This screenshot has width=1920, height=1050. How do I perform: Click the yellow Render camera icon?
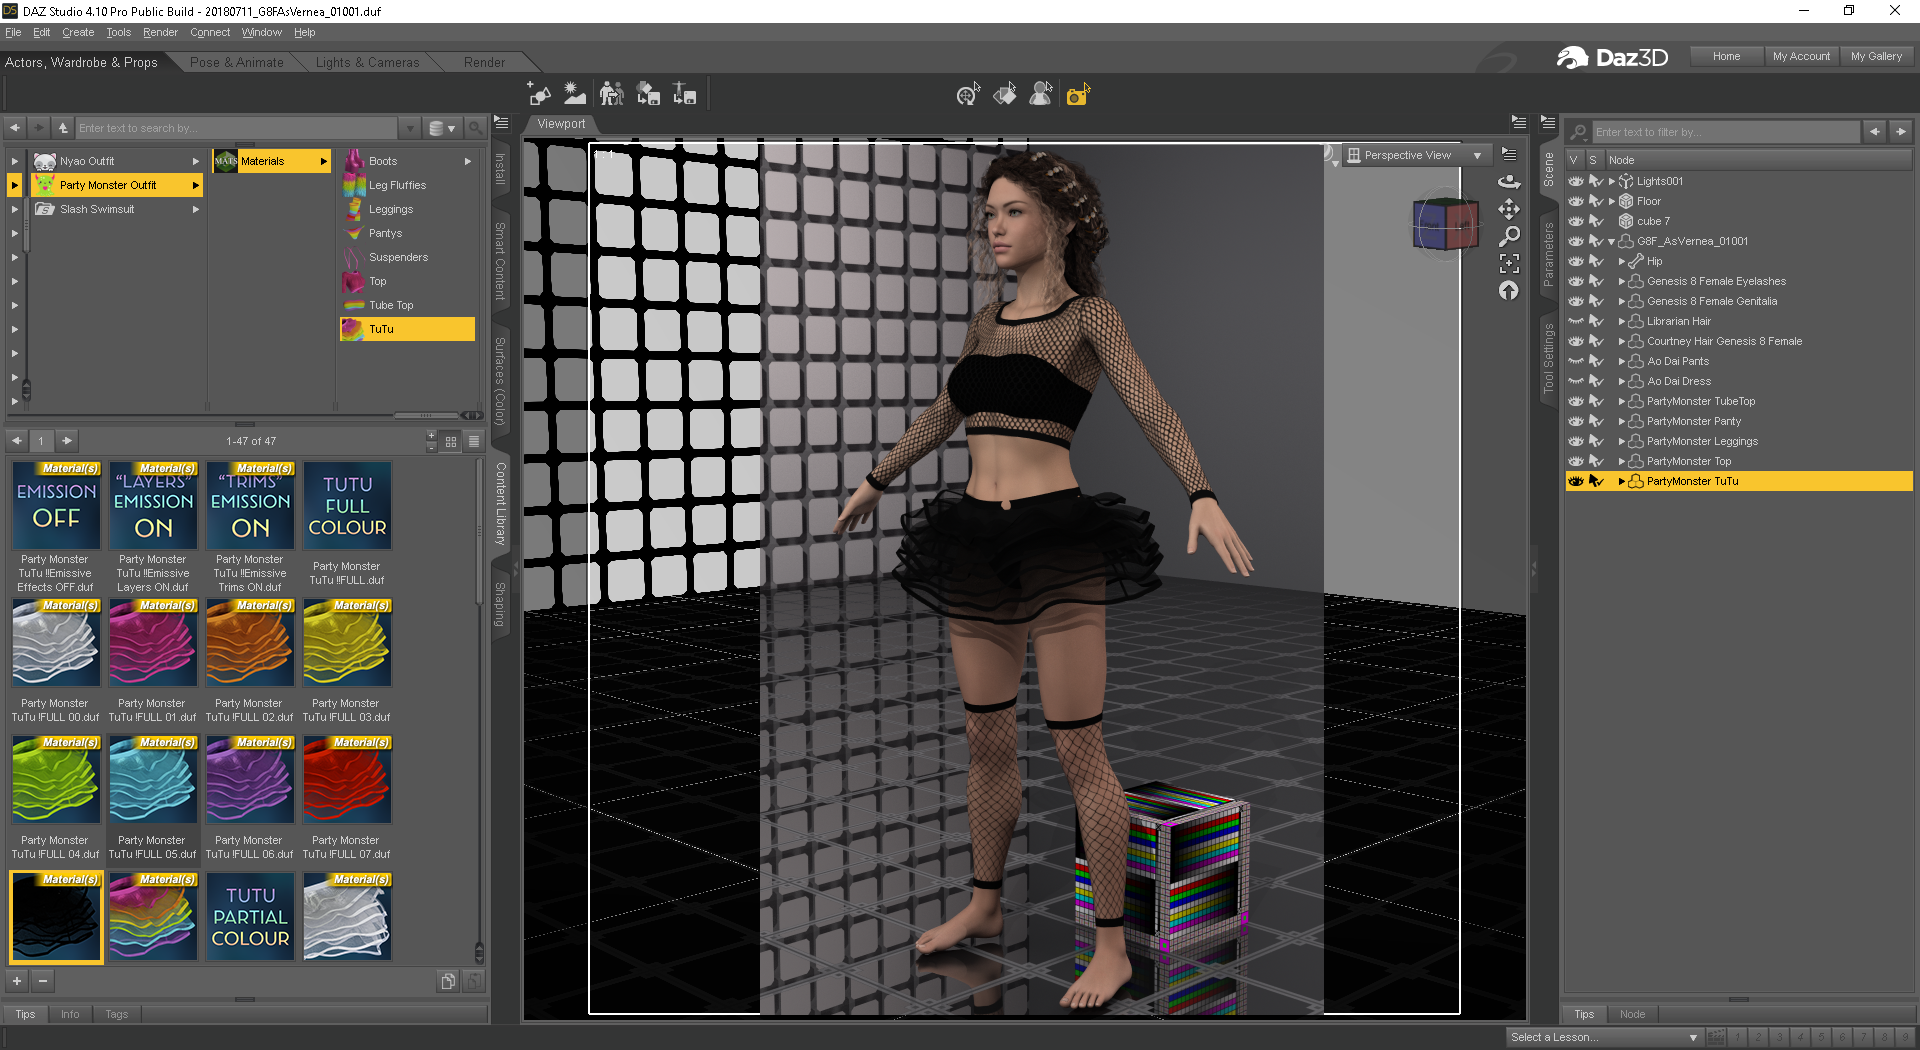point(1078,94)
